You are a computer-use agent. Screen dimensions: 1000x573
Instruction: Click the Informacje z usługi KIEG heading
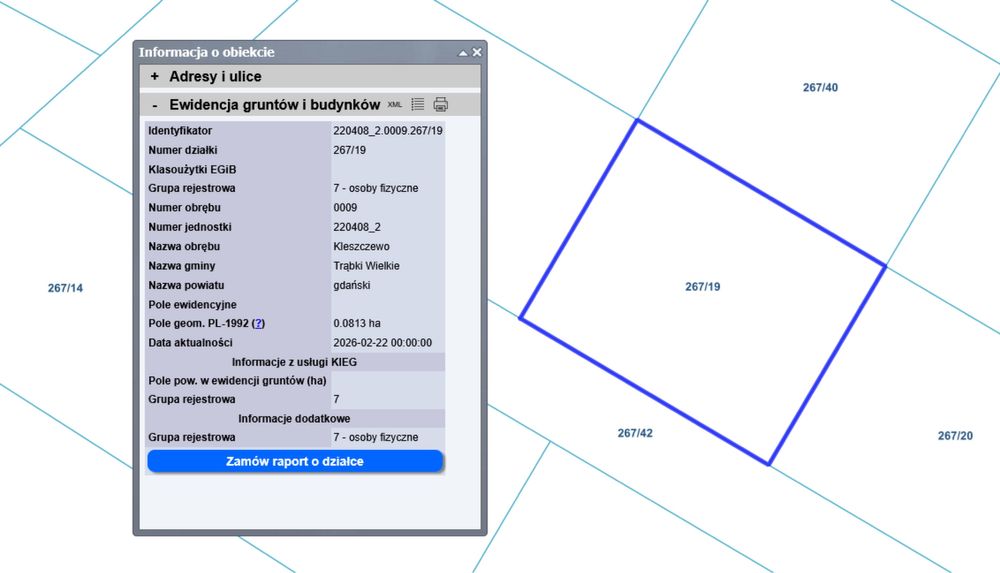[294, 362]
